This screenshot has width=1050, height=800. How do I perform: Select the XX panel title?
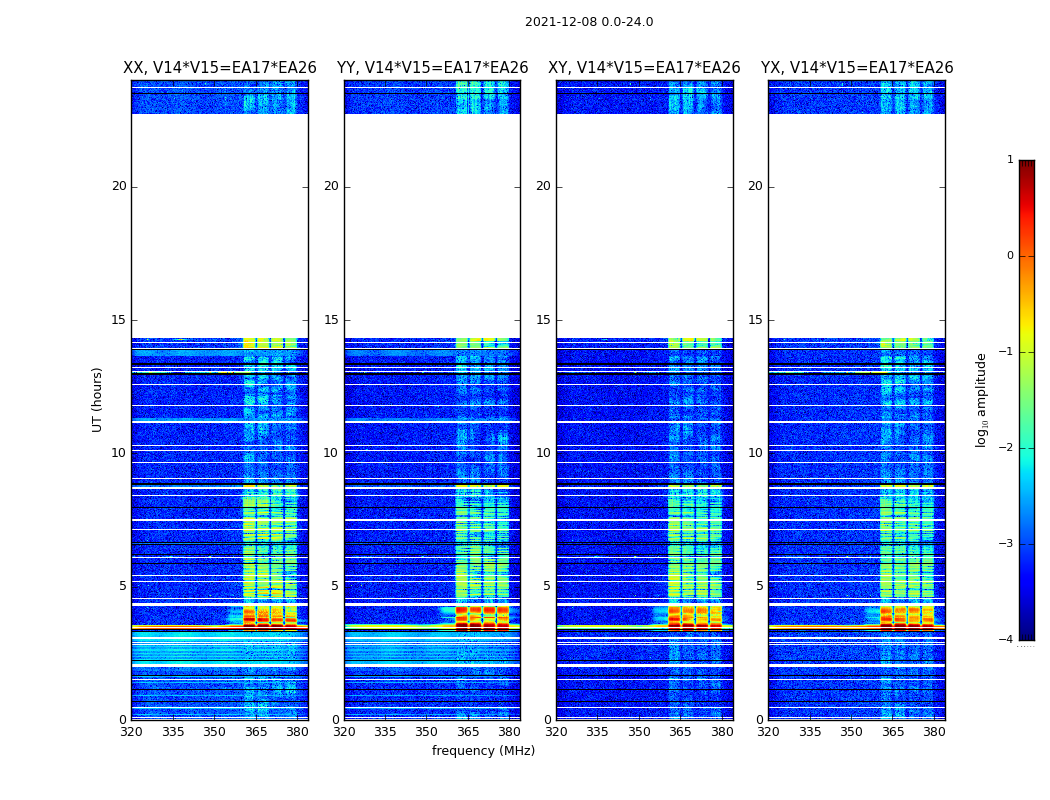point(219,68)
